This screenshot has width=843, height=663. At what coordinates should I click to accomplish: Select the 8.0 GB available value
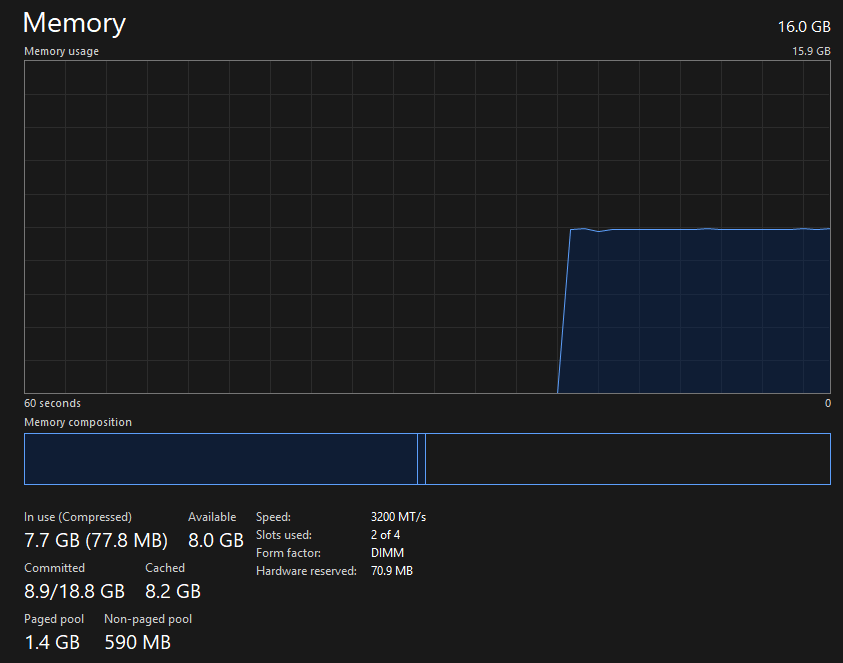coord(216,540)
